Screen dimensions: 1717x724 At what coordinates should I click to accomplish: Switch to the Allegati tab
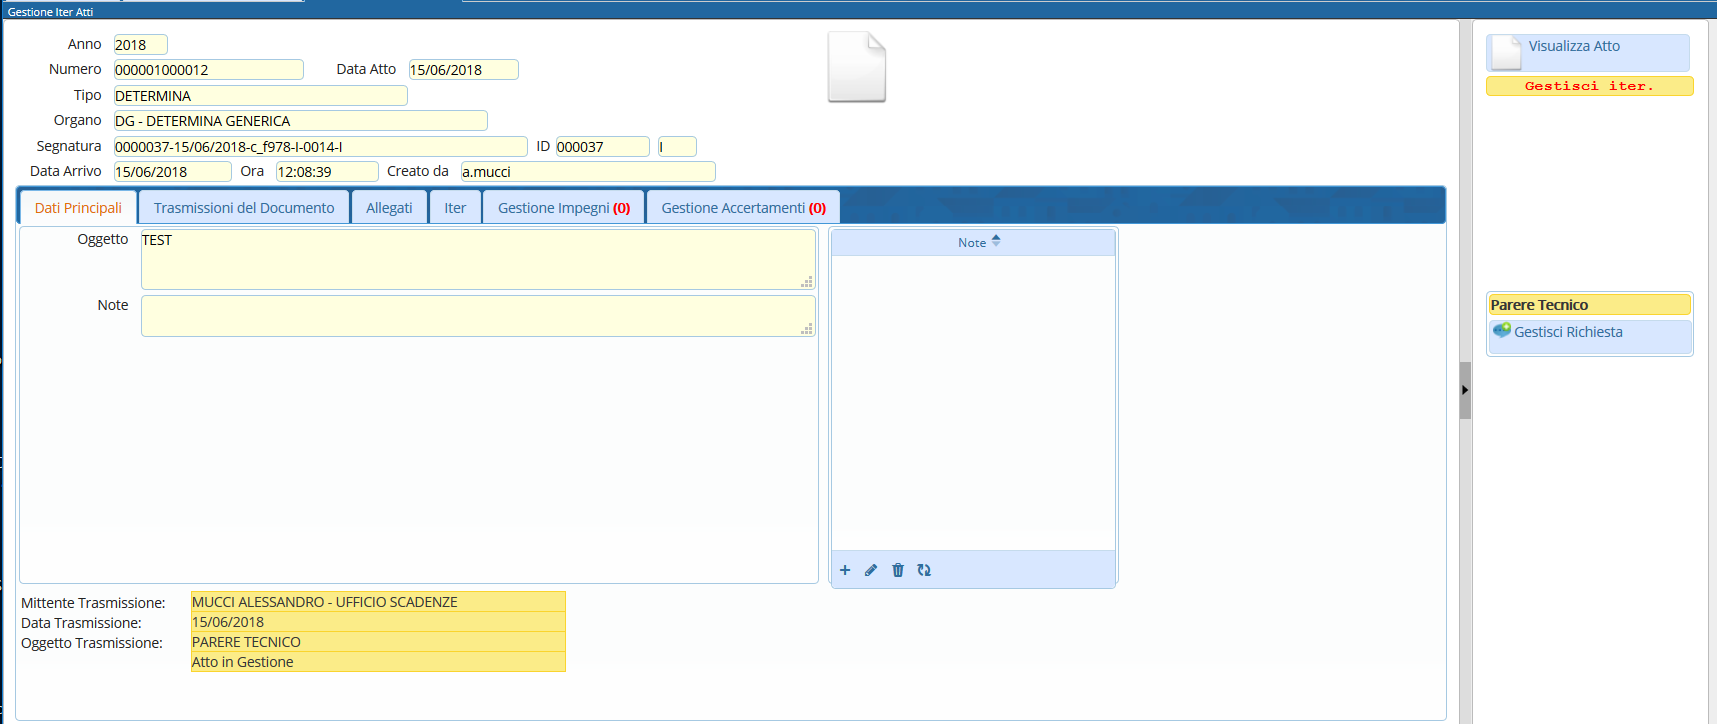[389, 208]
